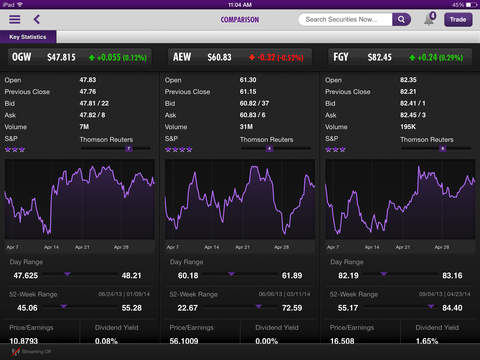Tap the battery indicator in status bar
The width and height of the screenshot is (480, 360).
[x=471, y=5]
